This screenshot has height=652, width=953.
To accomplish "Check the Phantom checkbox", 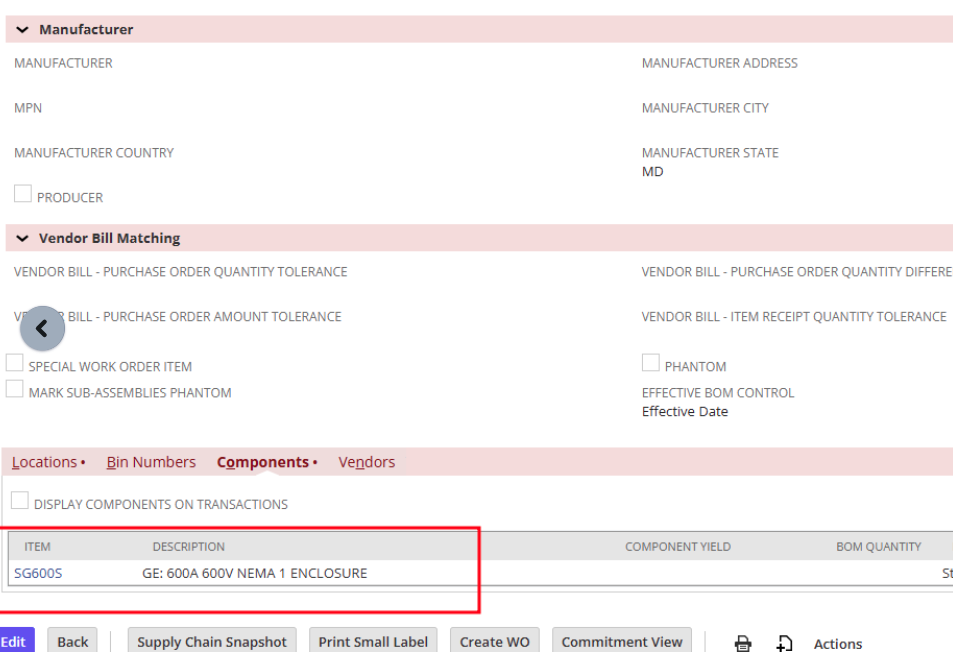I will tap(651, 364).
